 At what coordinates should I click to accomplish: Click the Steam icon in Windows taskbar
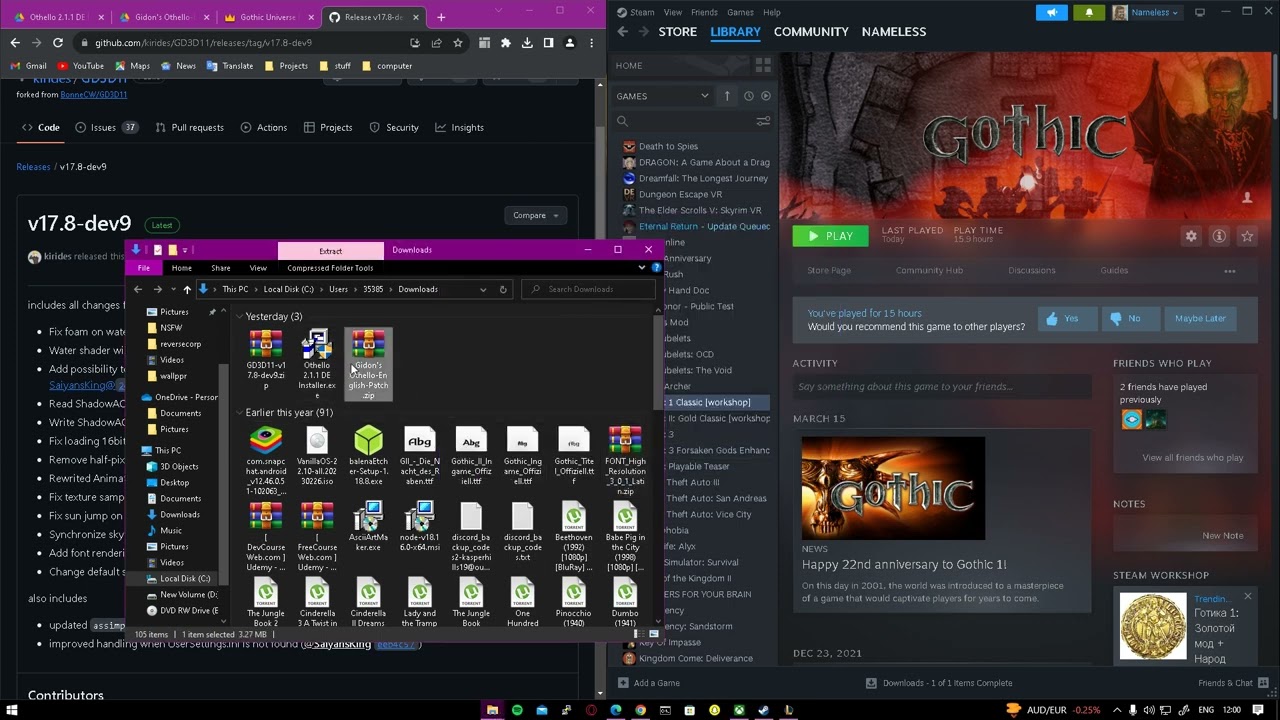(x=764, y=710)
